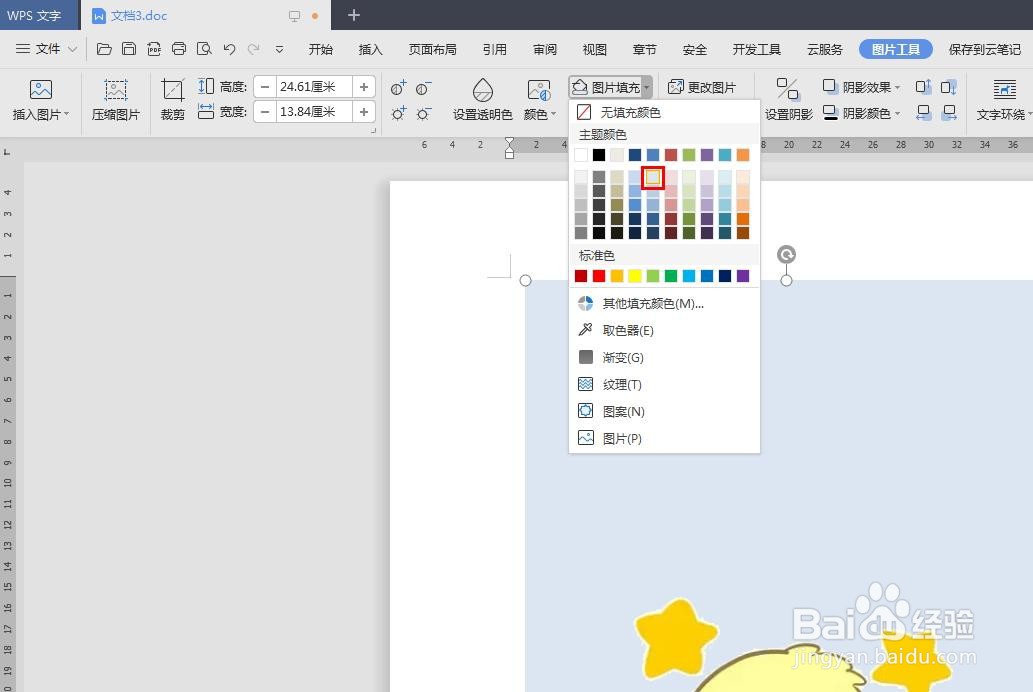Click the Text Wrap icon
Image resolution: width=1033 pixels, height=692 pixels.
click(1004, 89)
